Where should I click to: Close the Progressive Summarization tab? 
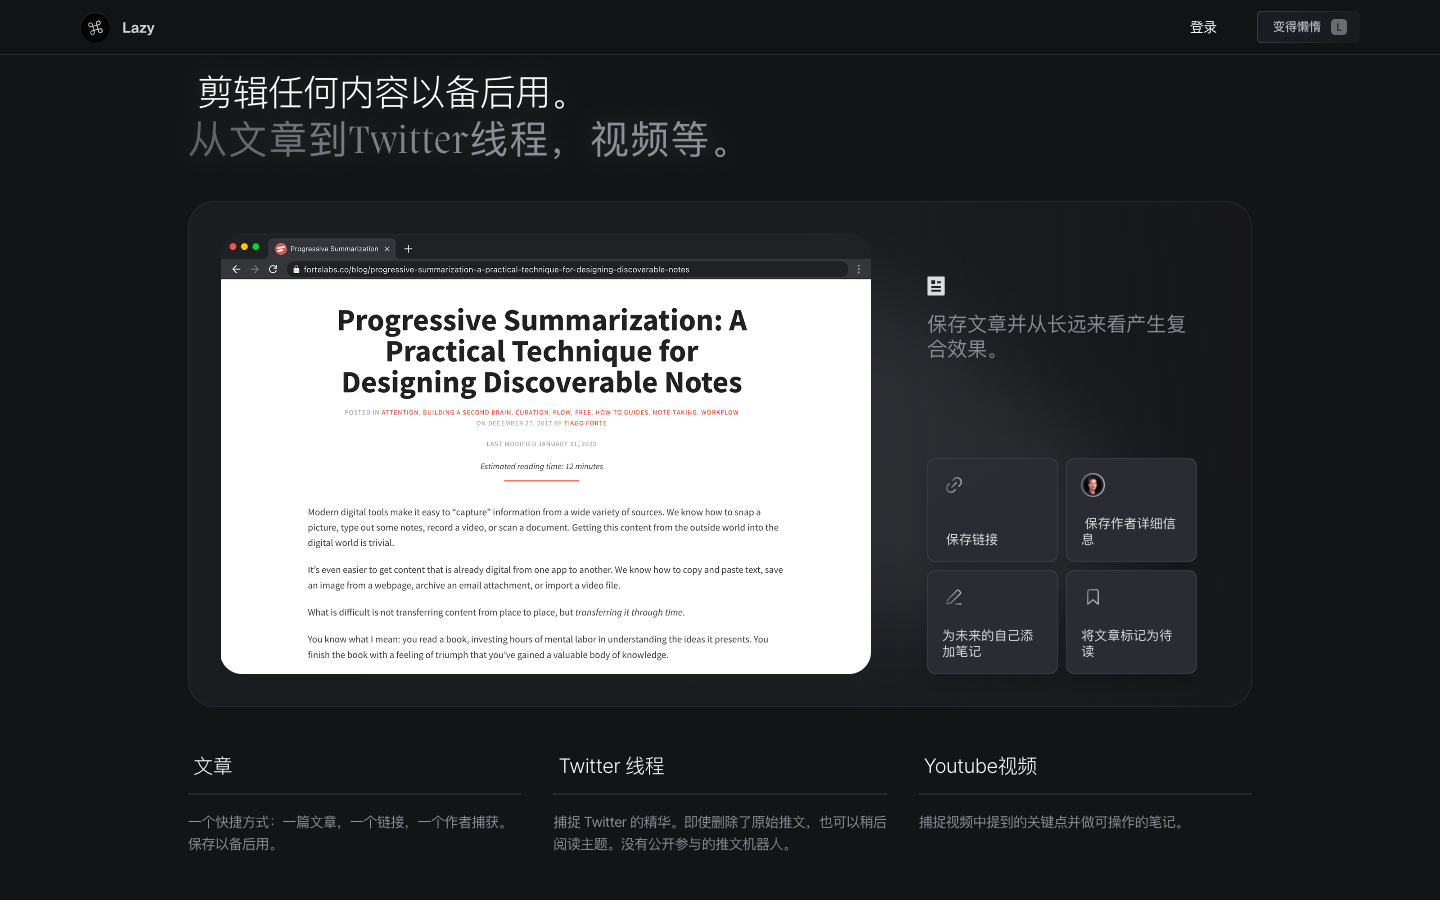(x=387, y=249)
